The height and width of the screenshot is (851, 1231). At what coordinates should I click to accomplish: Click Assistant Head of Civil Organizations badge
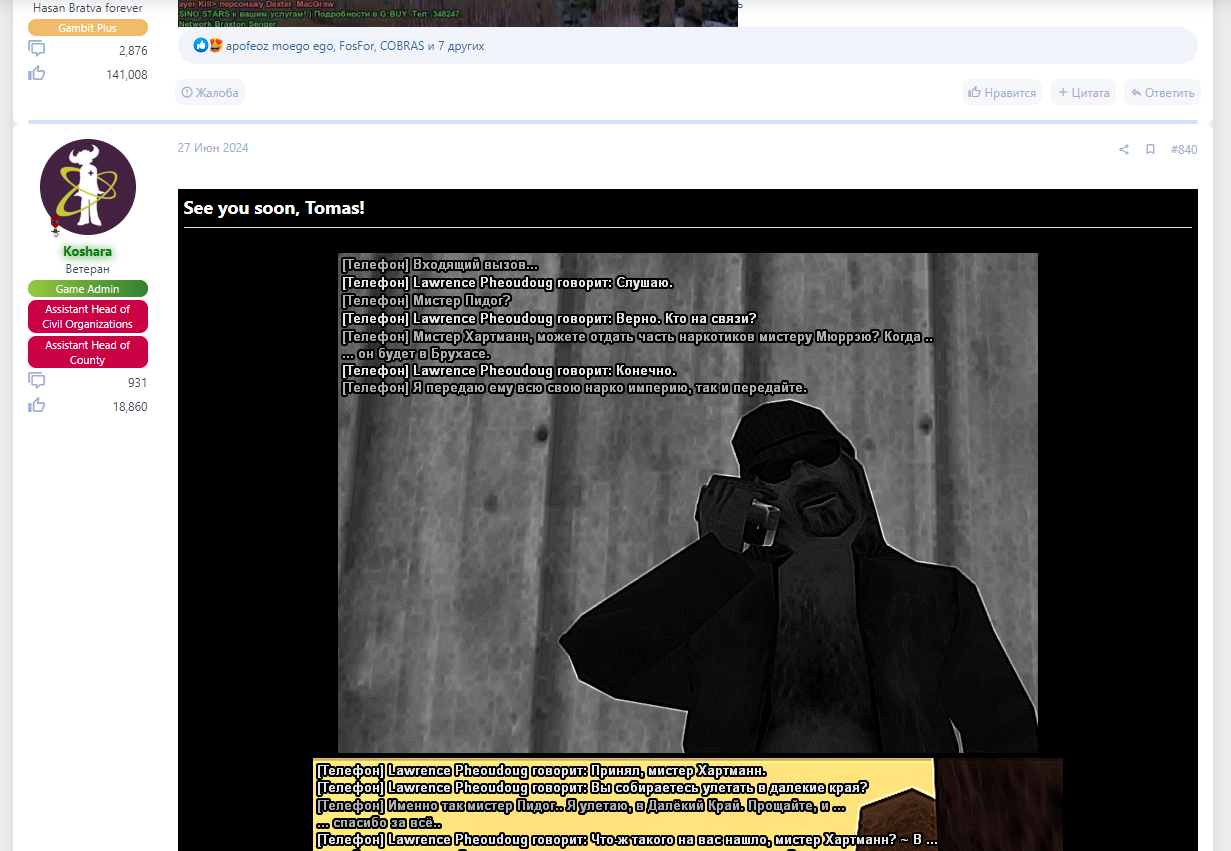click(x=88, y=317)
